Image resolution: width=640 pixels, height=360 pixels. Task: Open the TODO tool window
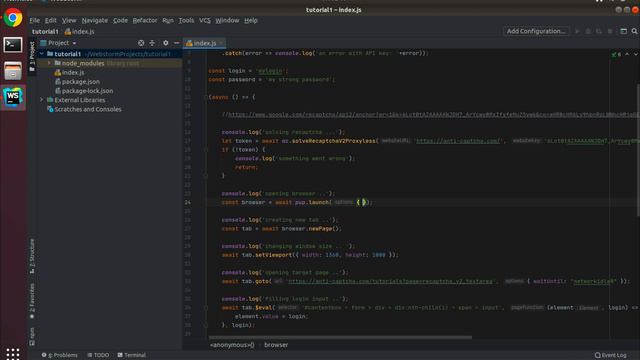click(98, 355)
